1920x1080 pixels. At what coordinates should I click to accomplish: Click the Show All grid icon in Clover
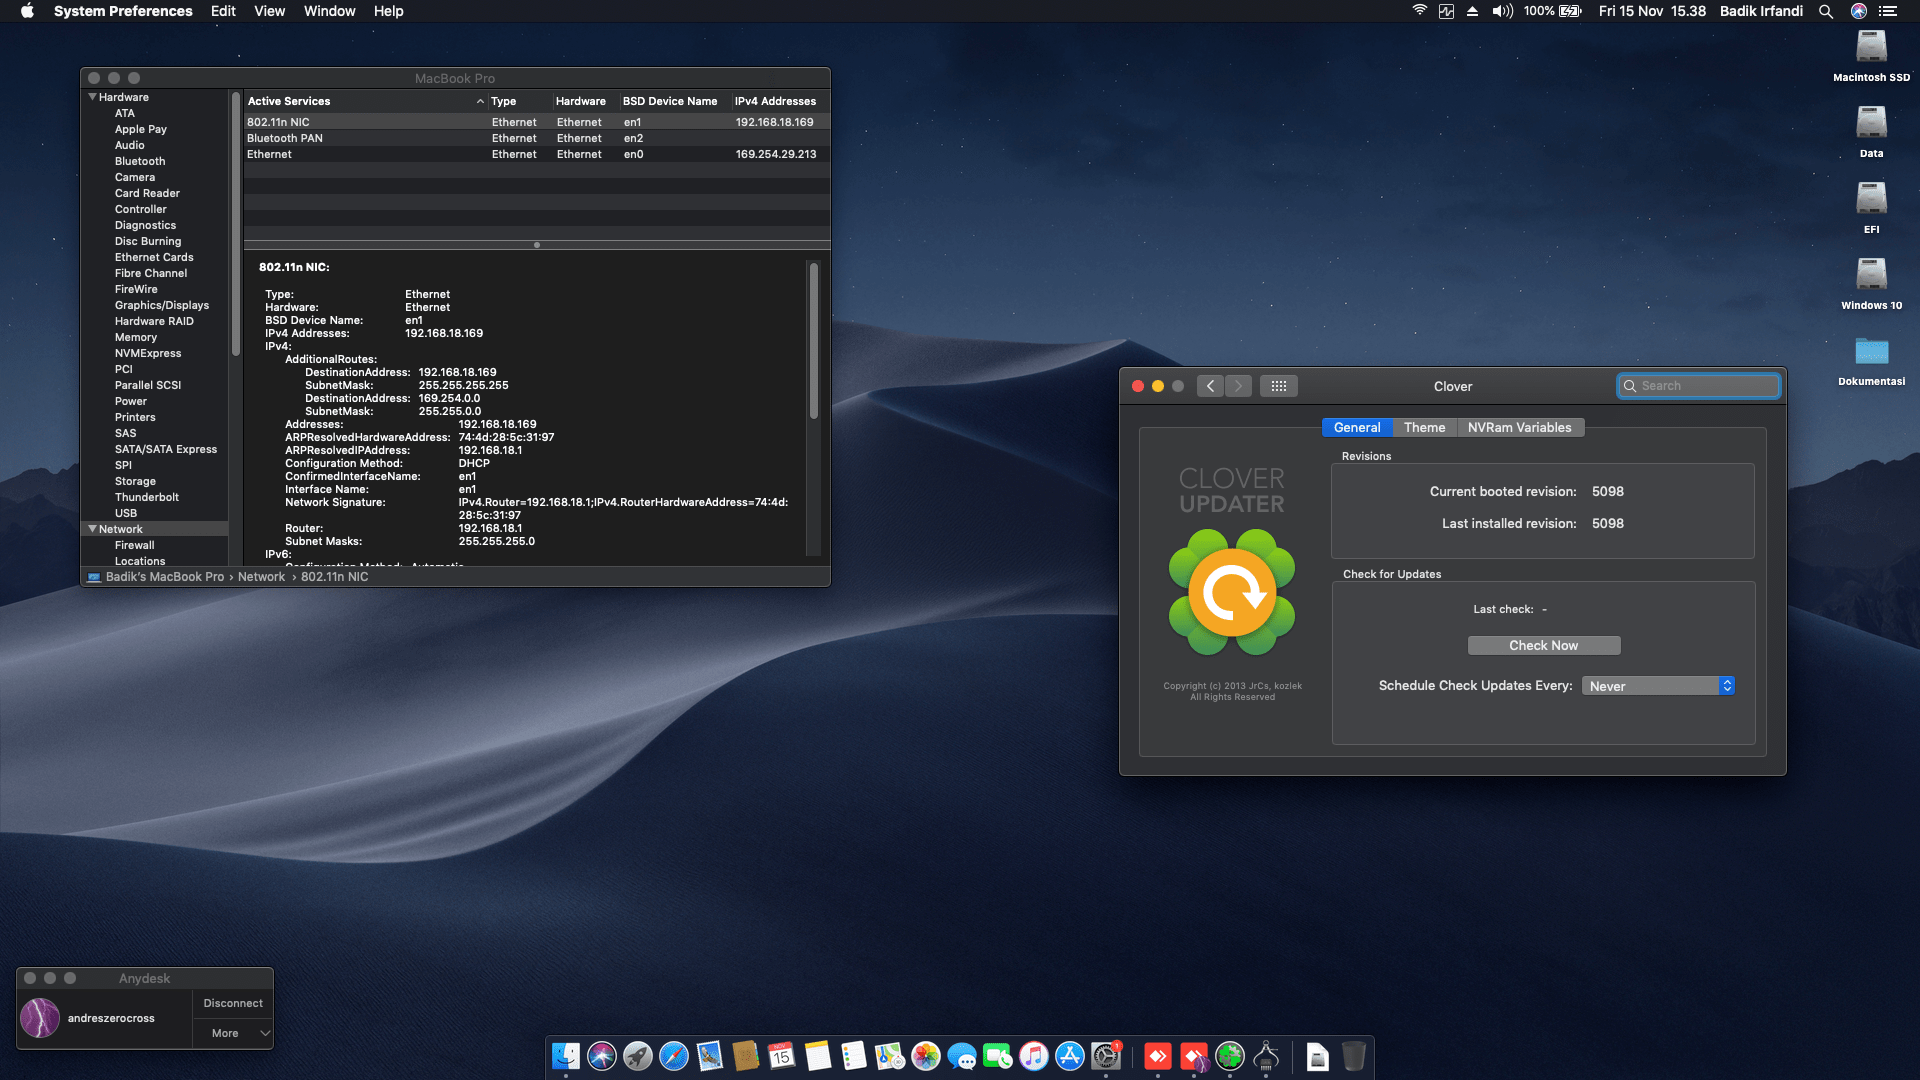[1278, 386]
